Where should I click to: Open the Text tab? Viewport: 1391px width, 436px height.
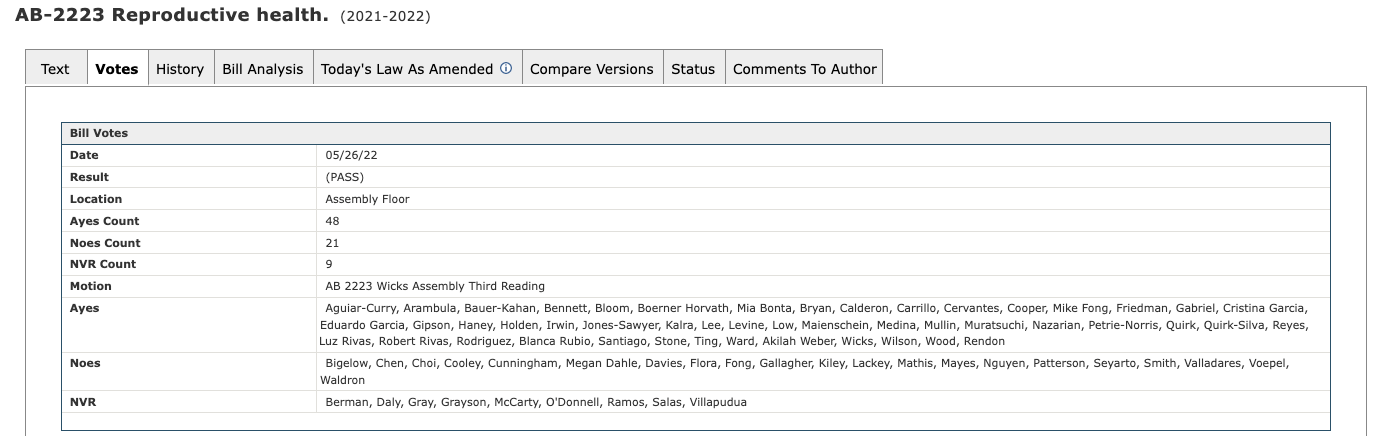click(x=55, y=69)
